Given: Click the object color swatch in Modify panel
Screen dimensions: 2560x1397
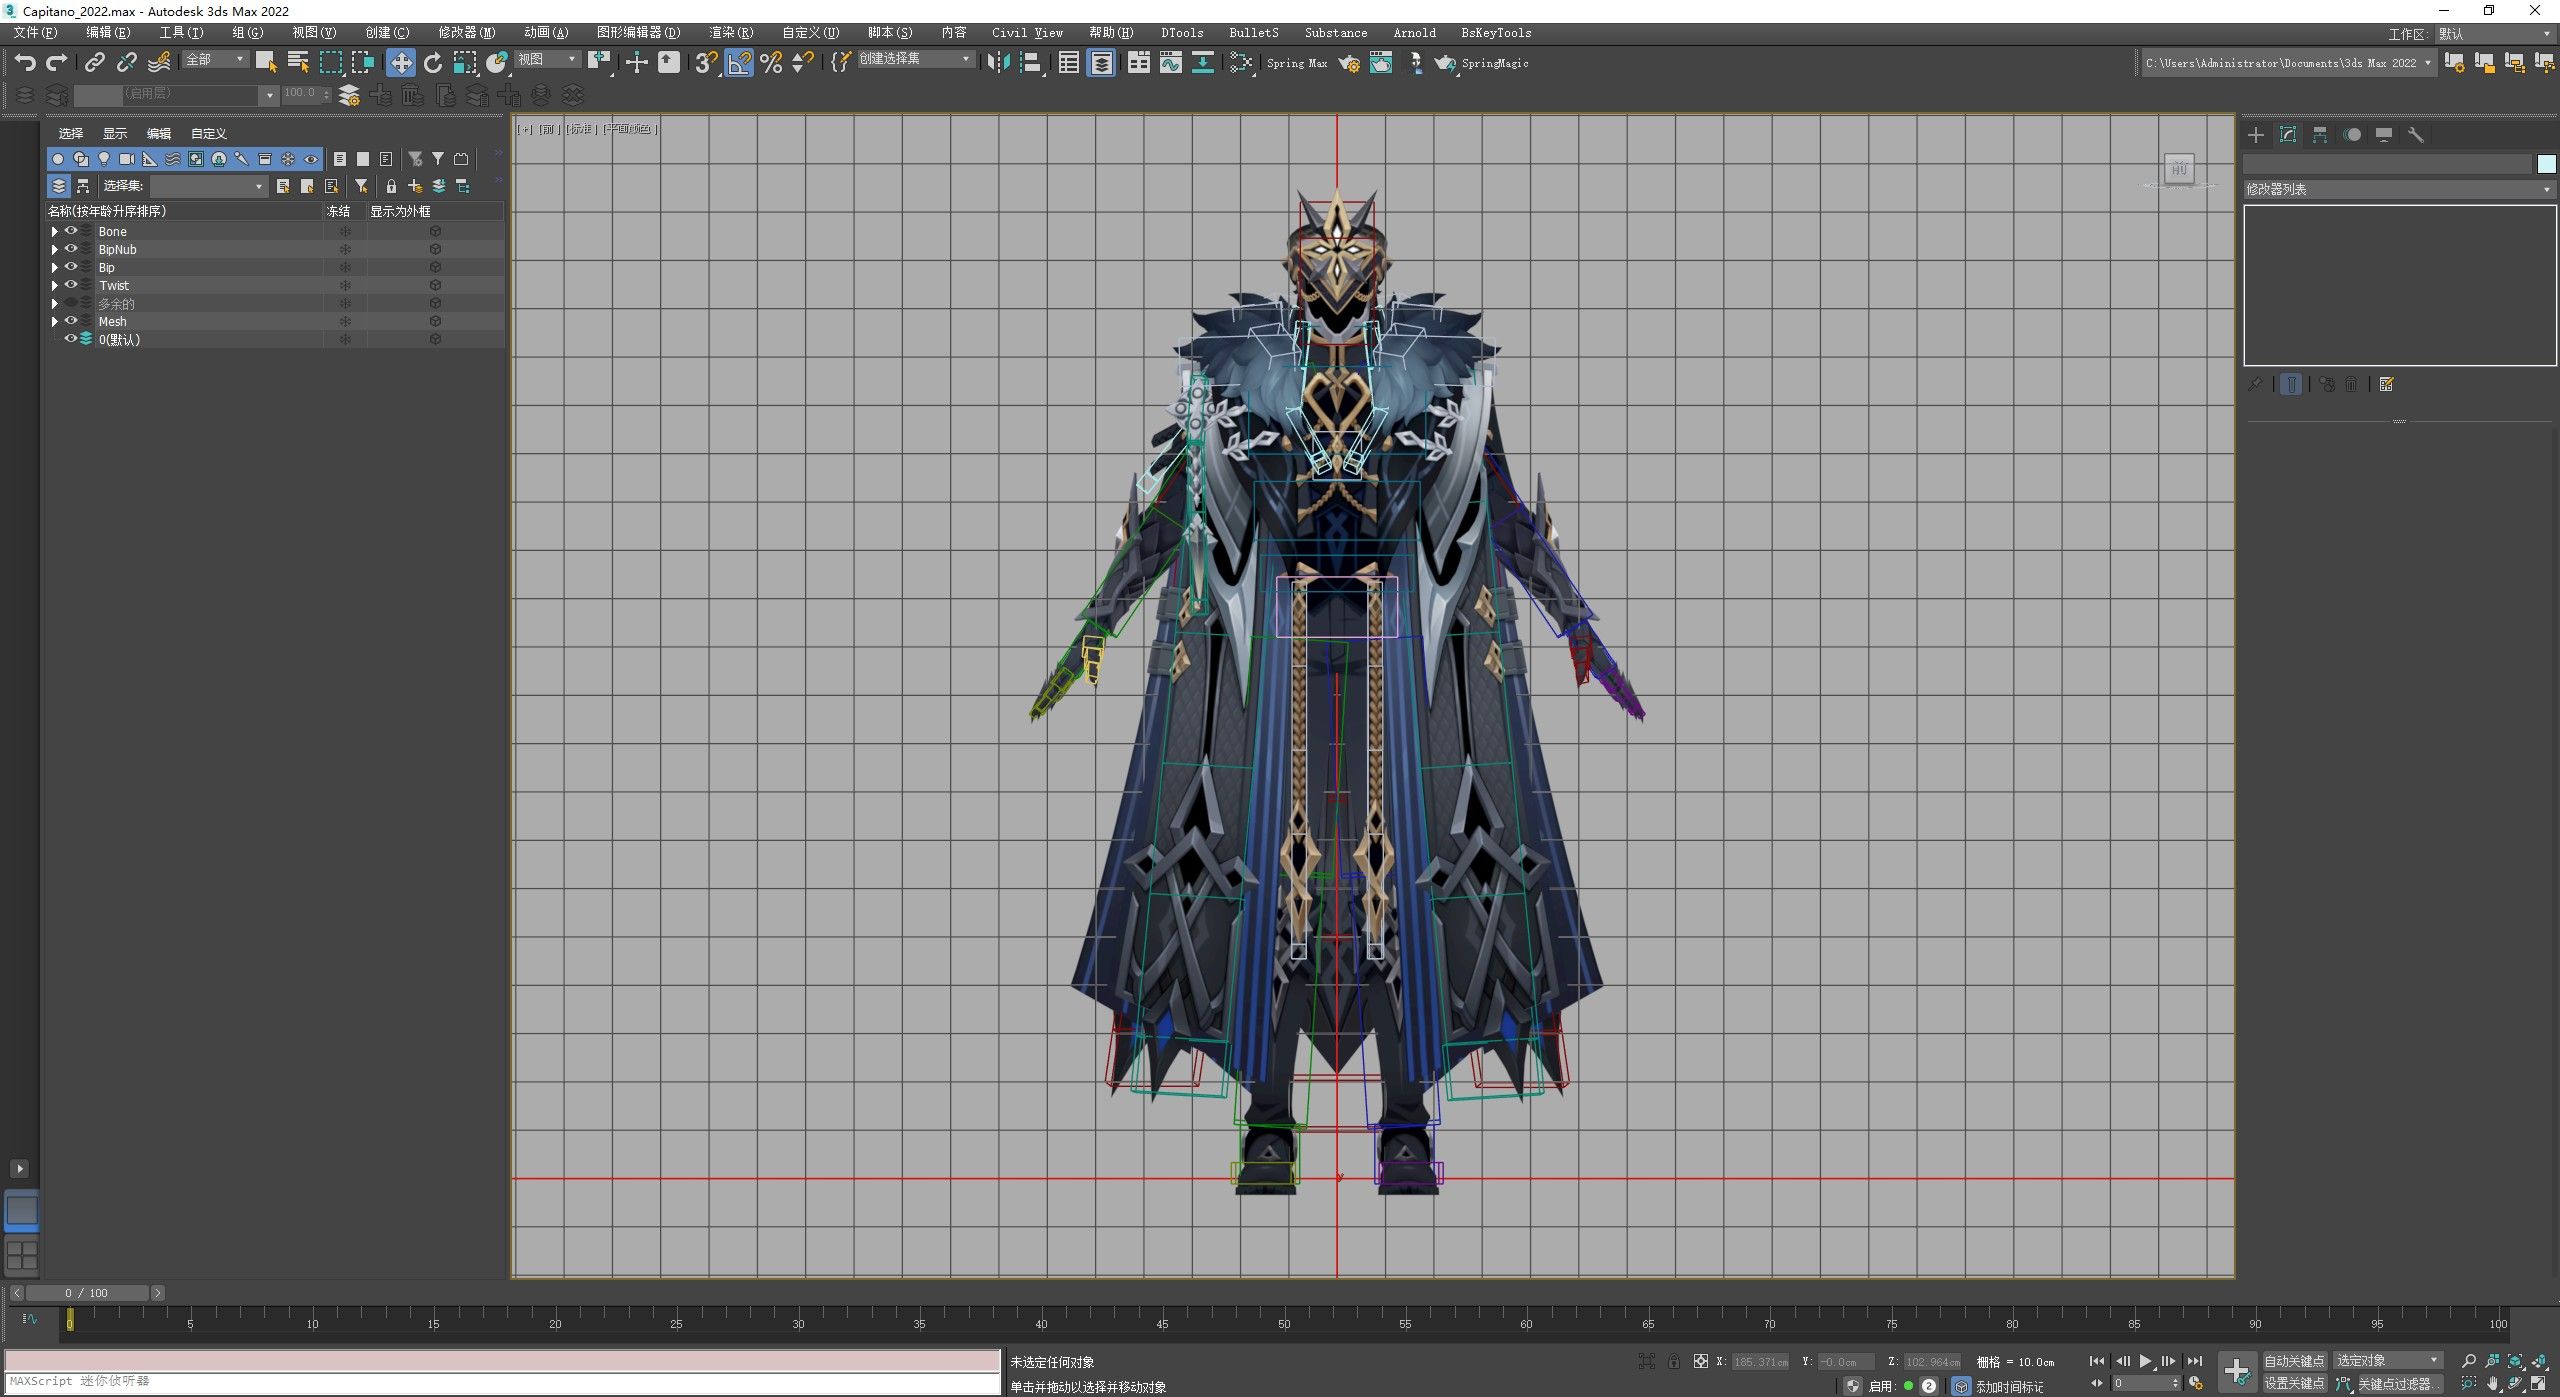Looking at the screenshot, I should coord(2546,164).
